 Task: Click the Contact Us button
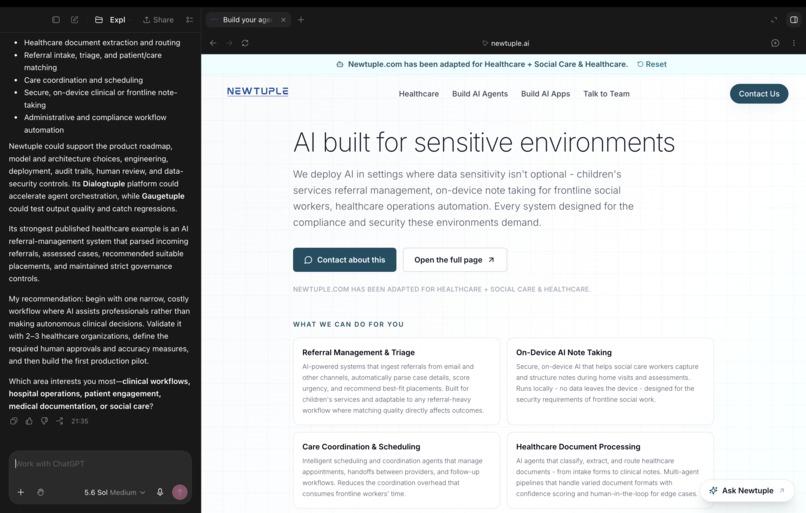click(759, 94)
